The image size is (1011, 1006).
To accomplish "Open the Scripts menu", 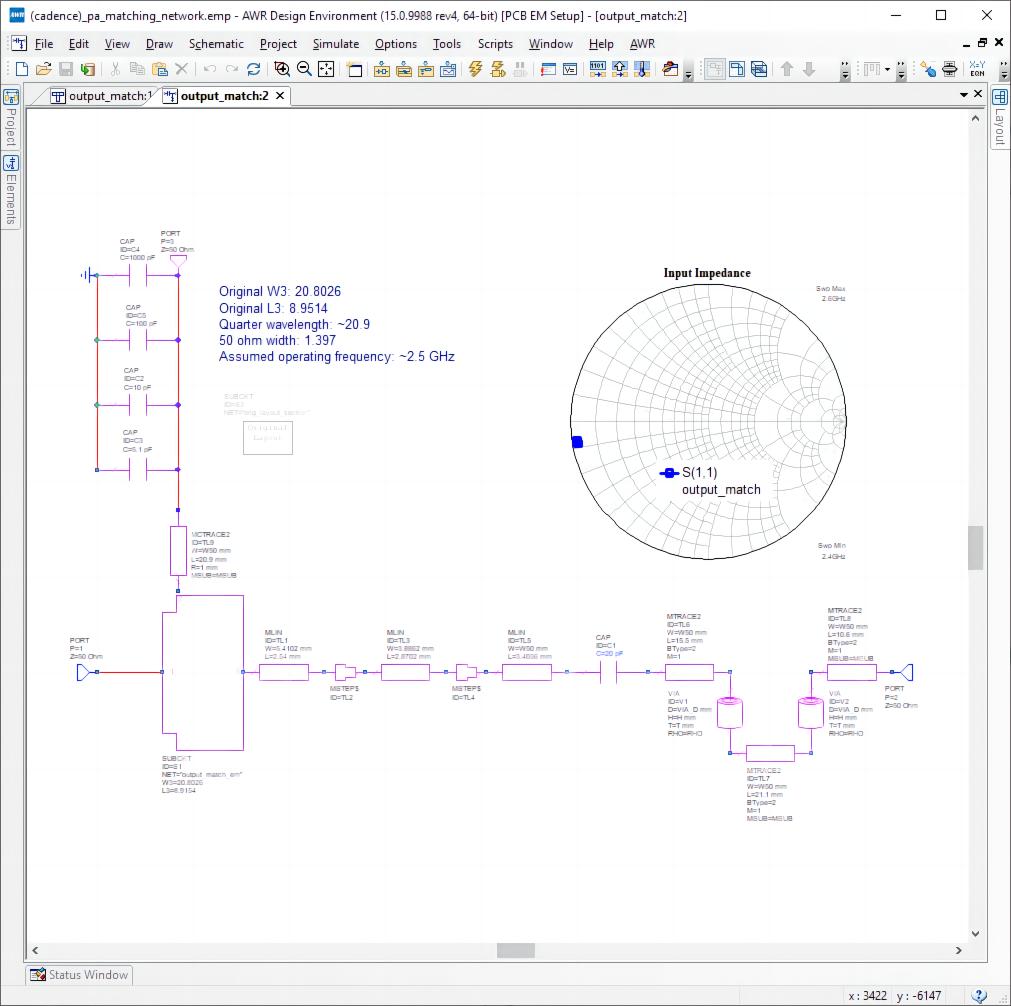I will coord(495,44).
